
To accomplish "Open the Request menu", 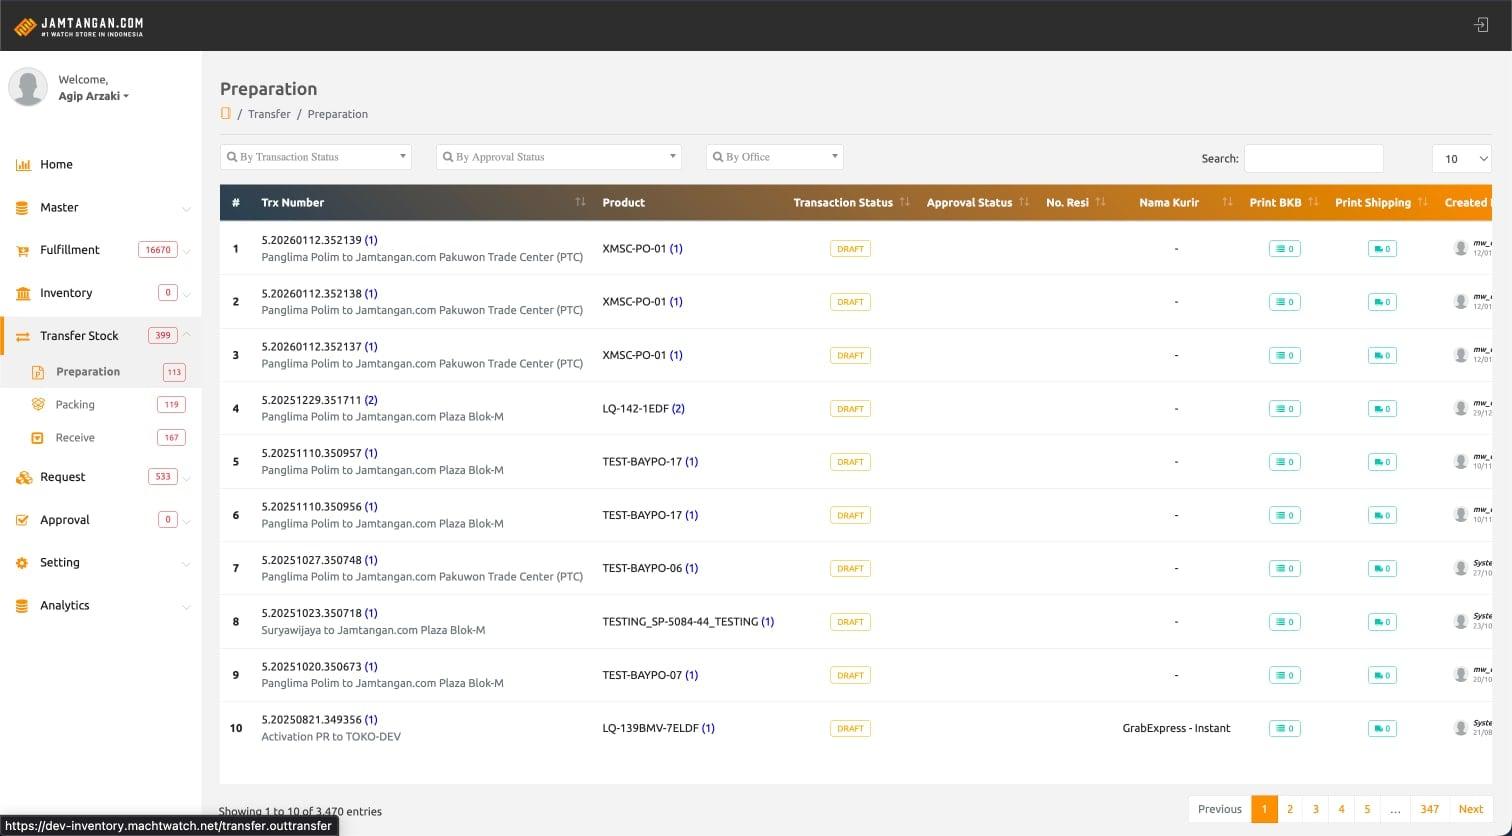I will coord(100,477).
